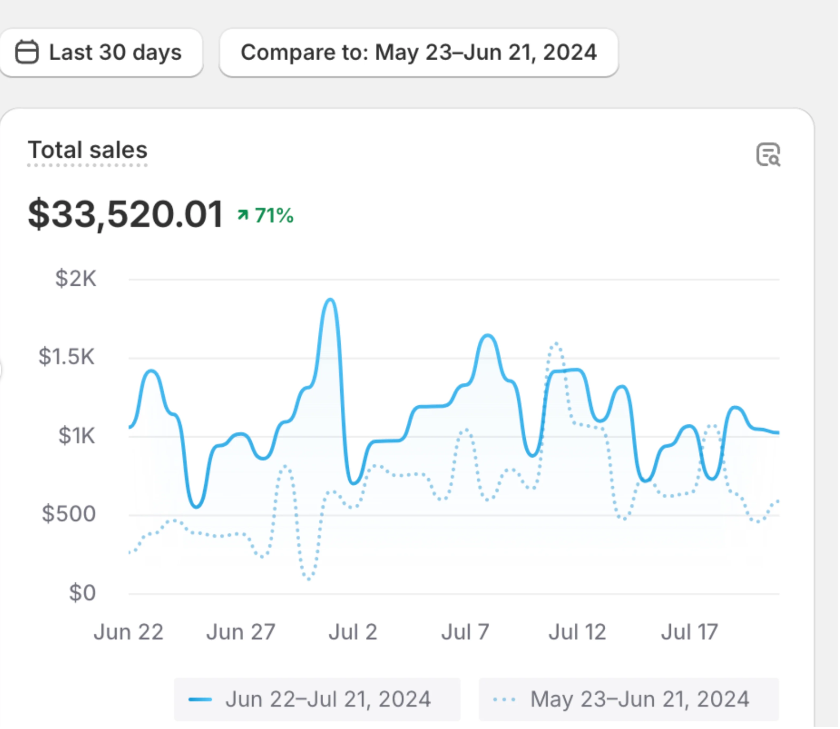Click the Total sales heading
The image size is (840, 729).
point(88,151)
